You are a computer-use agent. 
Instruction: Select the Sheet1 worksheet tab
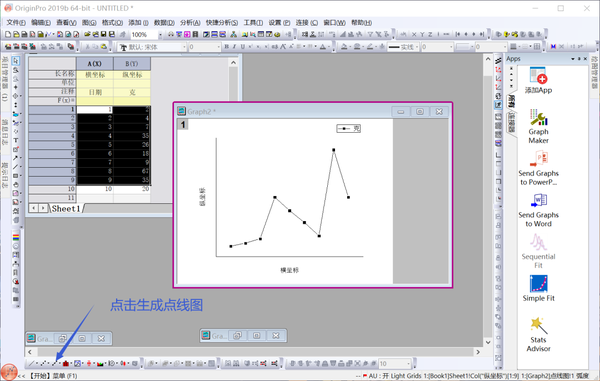tap(66, 208)
